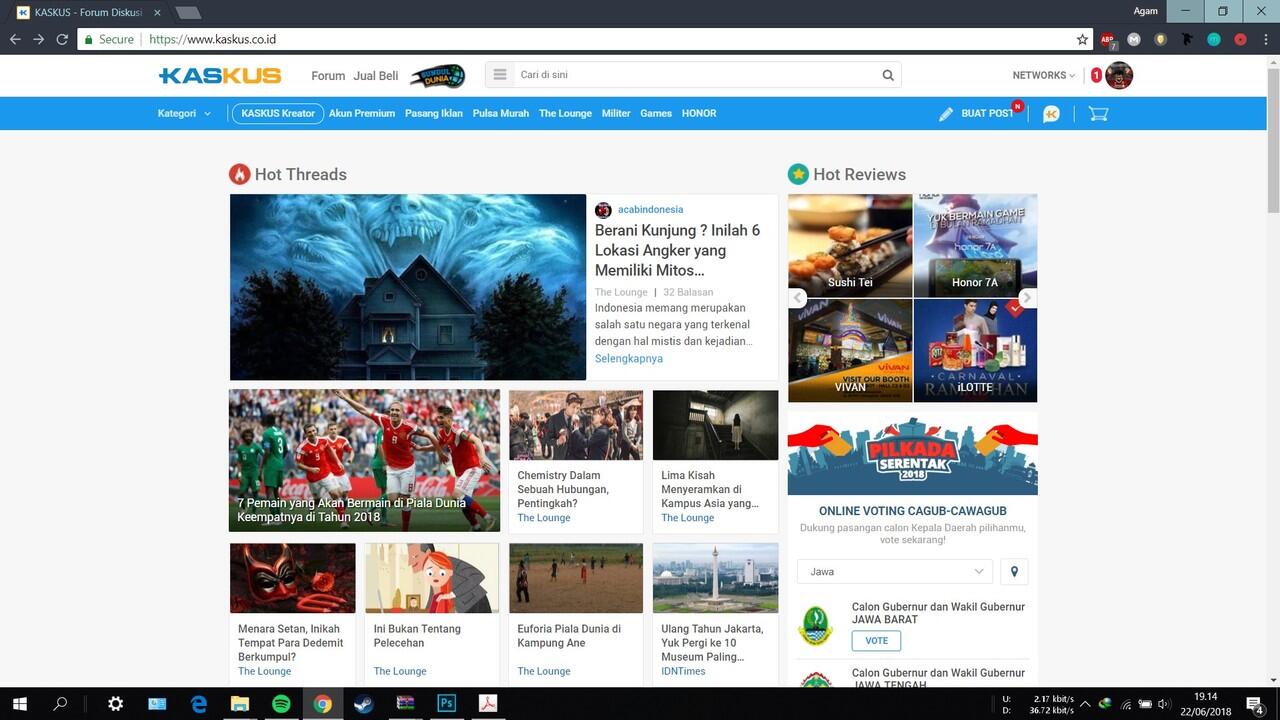This screenshot has width=1280, height=720.
Task: Open Akun Premium in the nav bar
Action: [x=362, y=114]
